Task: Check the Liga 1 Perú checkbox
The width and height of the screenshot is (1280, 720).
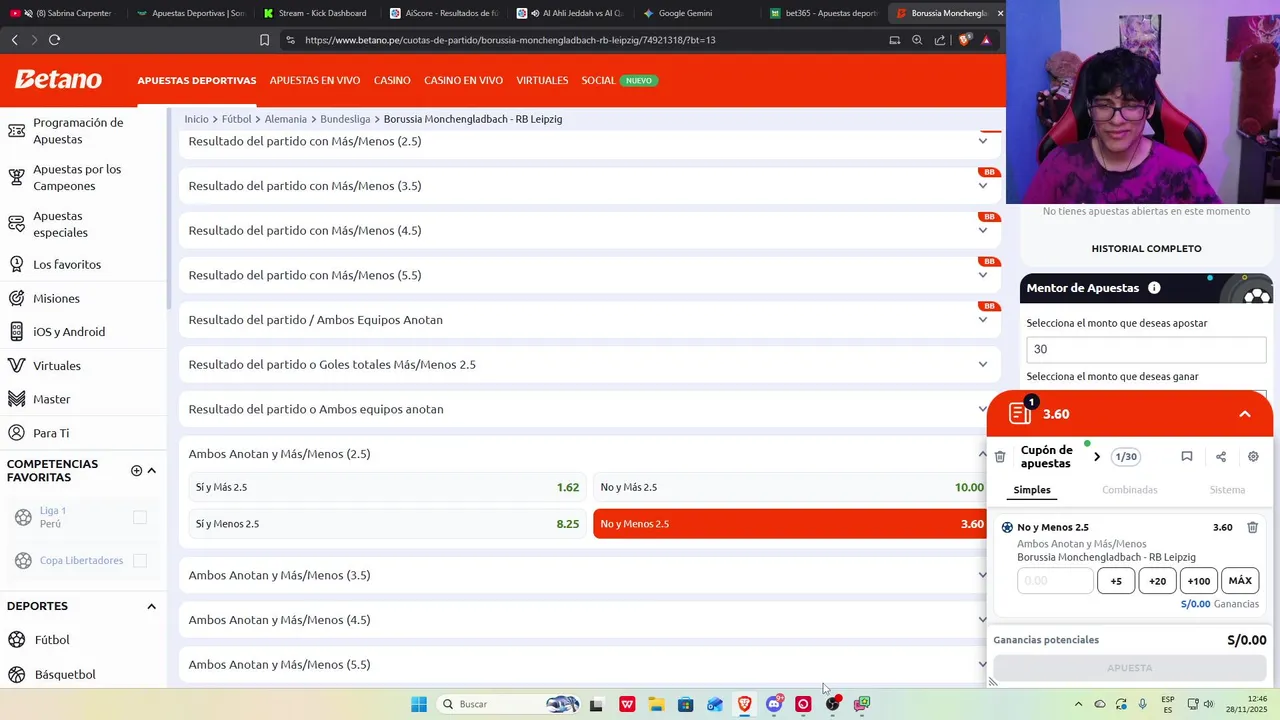Action: [x=140, y=517]
